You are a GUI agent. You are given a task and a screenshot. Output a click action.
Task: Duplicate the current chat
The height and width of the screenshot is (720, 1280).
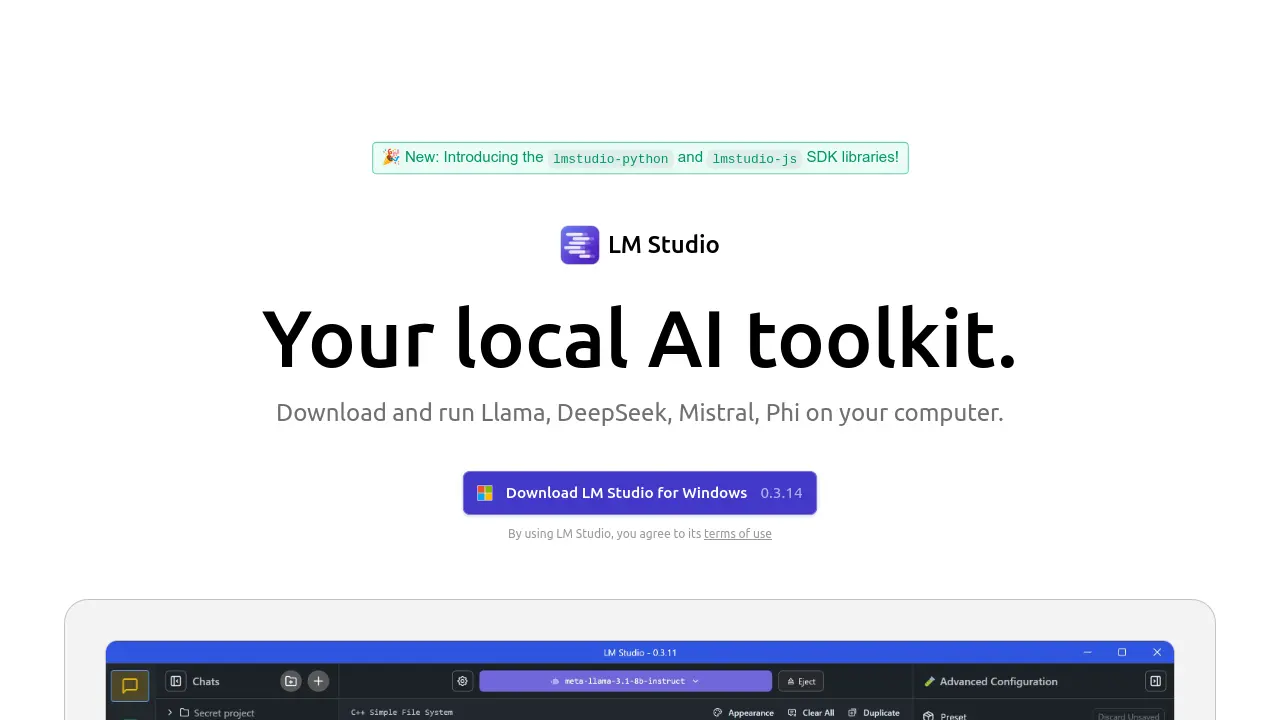[874, 713]
